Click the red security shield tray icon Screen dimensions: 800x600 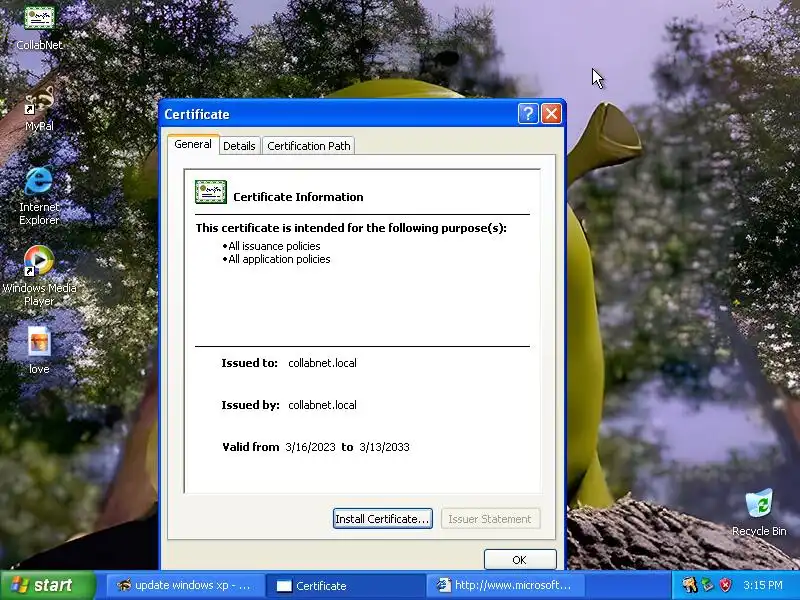(x=725, y=585)
